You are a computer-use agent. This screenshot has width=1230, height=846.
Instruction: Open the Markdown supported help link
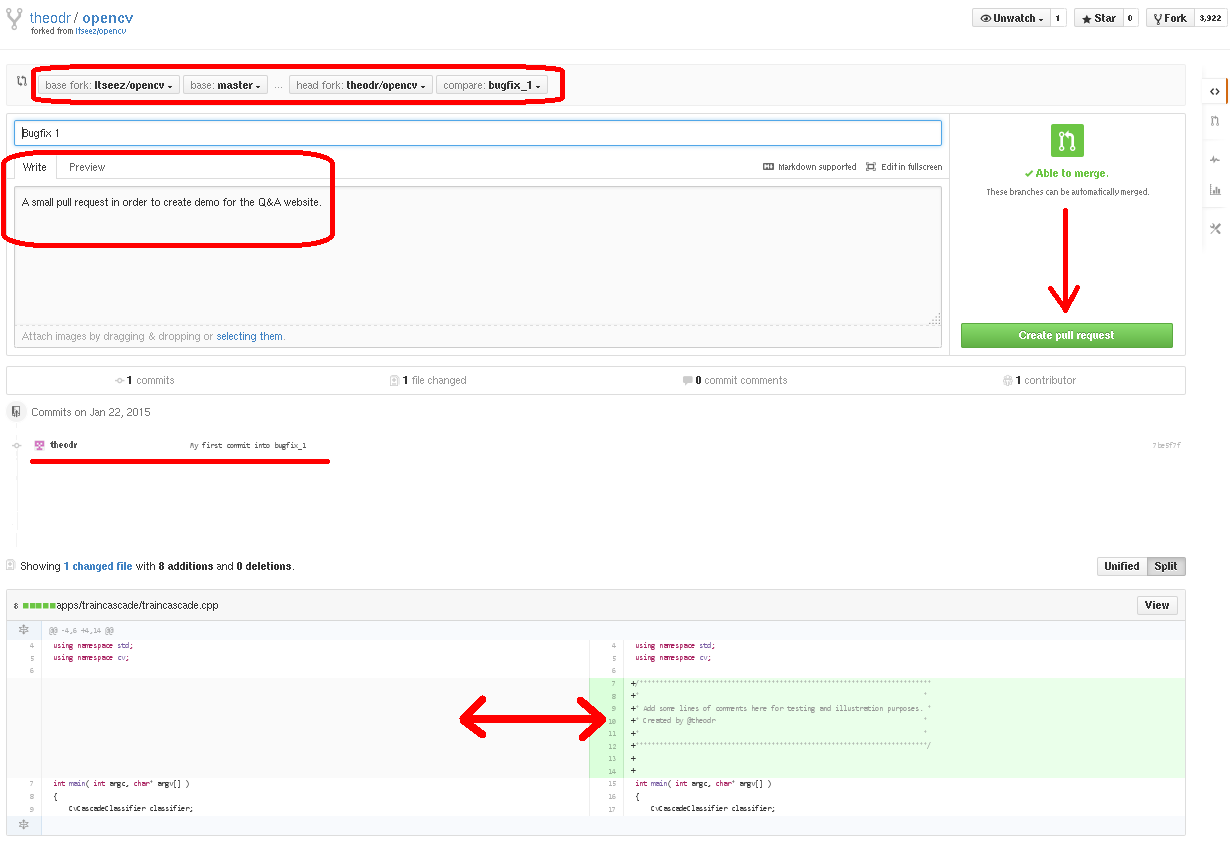pyautogui.click(x=810, y=167)
